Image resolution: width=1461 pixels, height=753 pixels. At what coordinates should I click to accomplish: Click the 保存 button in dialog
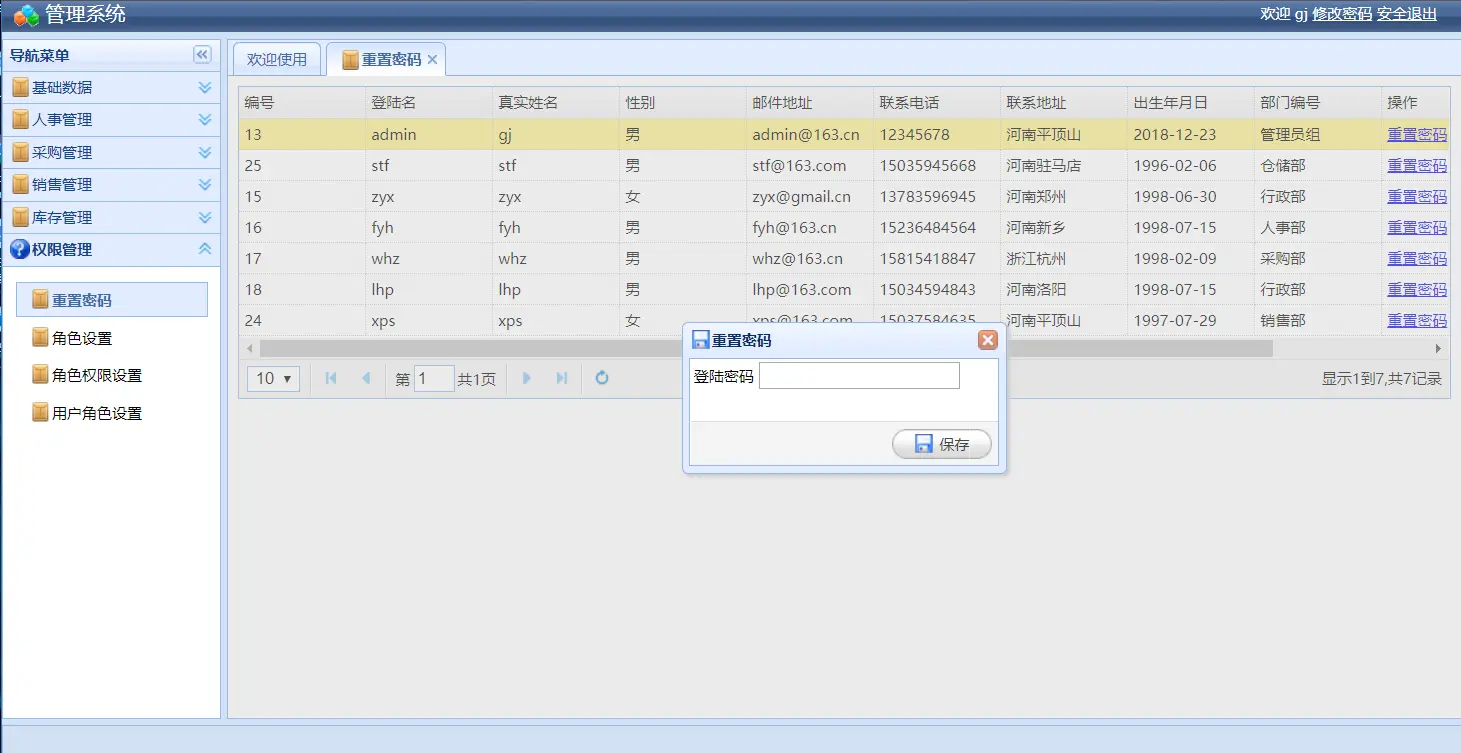tap(942, 444)
